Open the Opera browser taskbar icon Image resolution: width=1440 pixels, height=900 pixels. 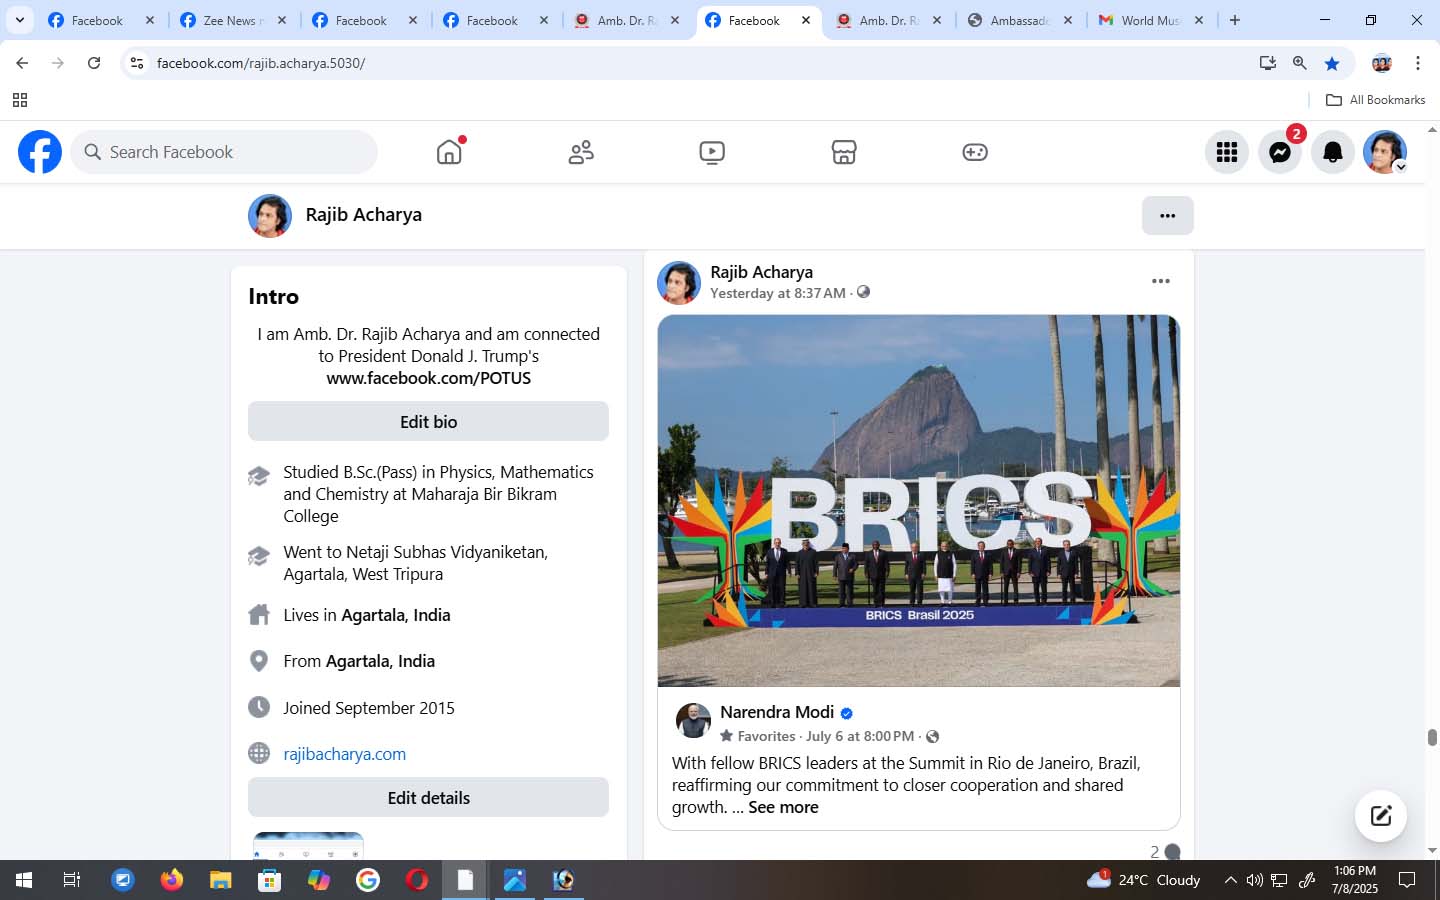(417, 880)
